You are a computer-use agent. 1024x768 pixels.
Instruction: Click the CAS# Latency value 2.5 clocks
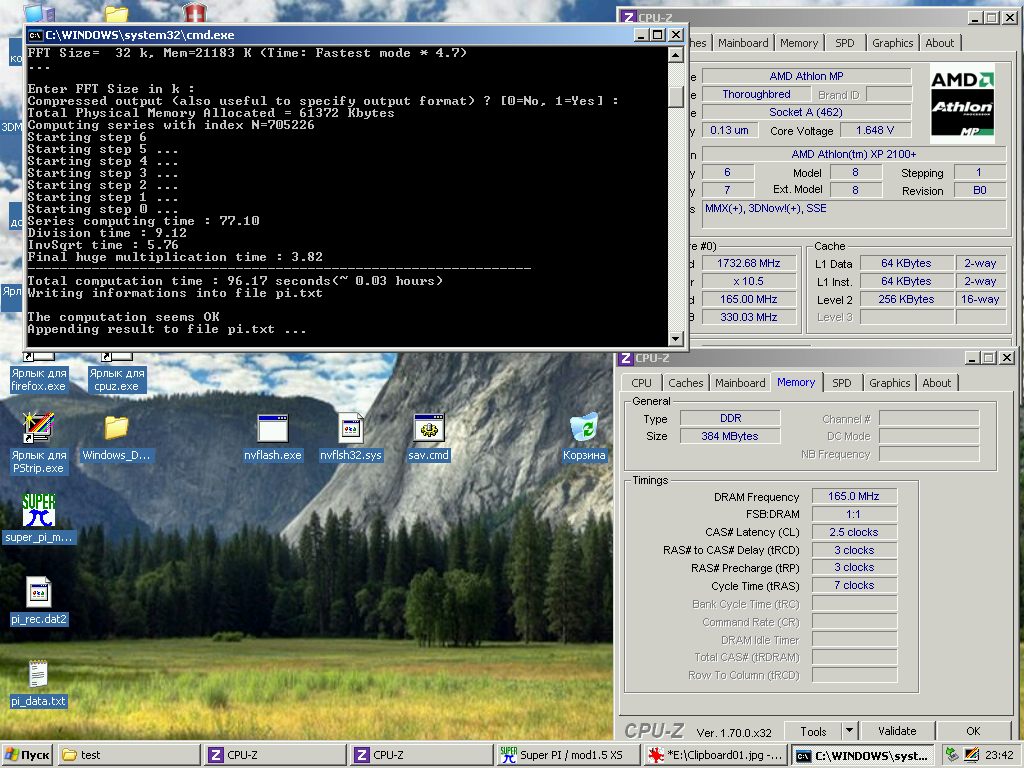pos(854,532)
